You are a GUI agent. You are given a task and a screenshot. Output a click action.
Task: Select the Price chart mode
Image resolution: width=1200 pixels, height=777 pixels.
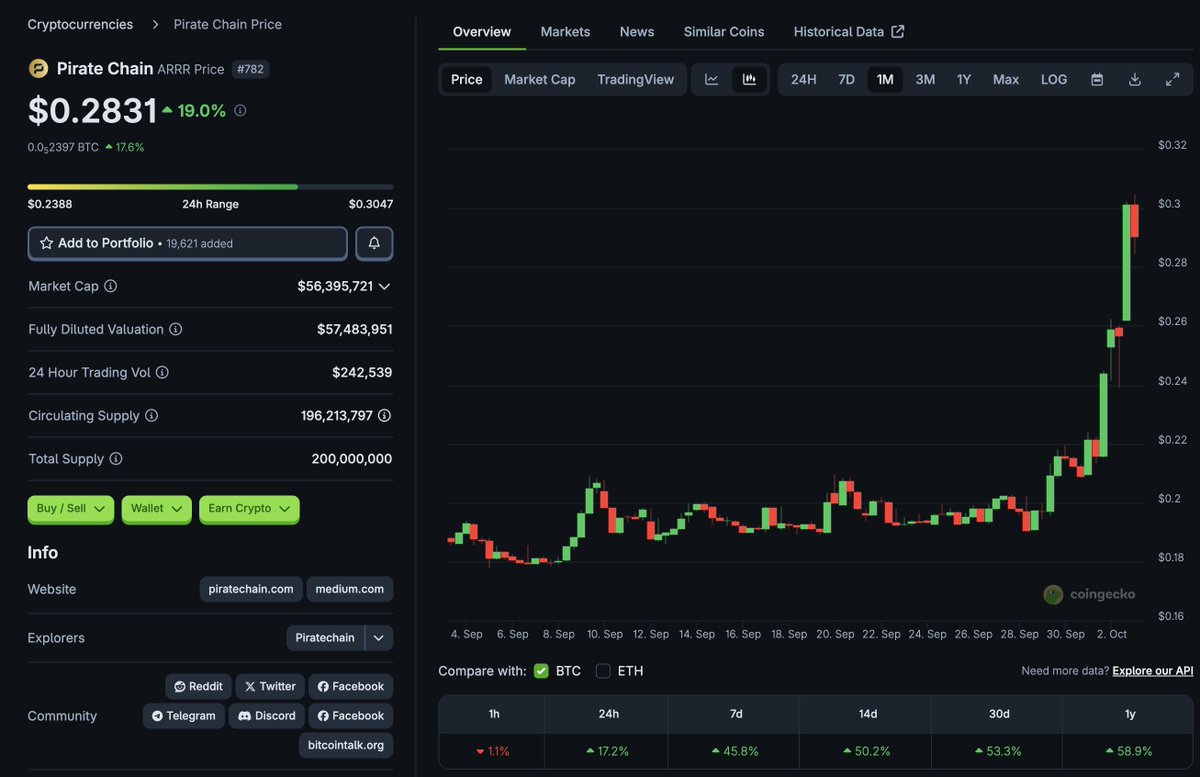tap(467, 80)
